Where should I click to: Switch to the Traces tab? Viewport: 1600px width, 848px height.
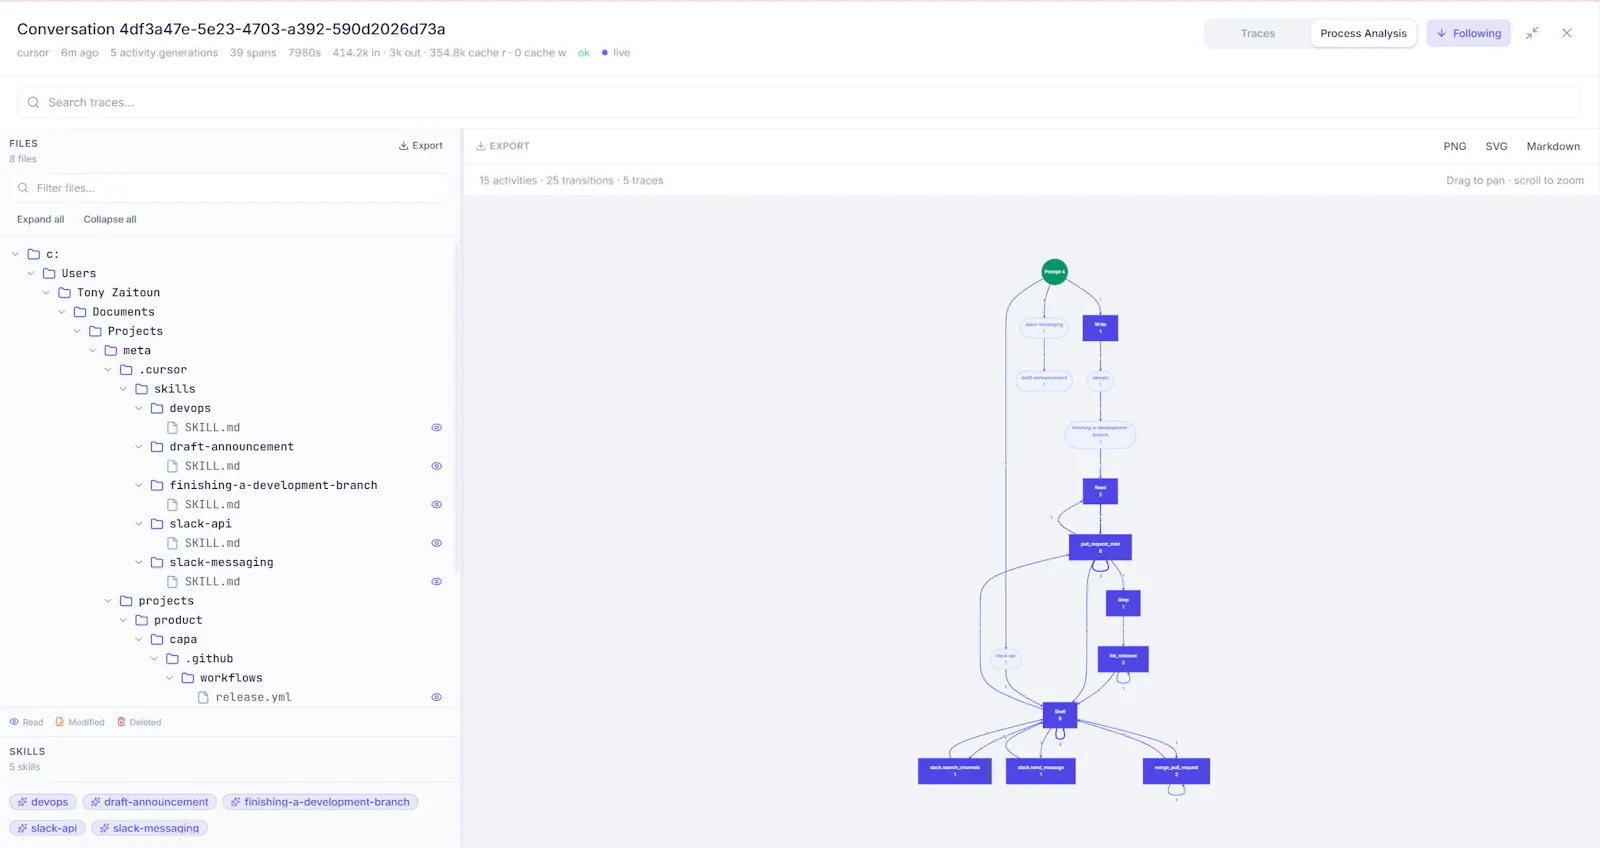pos(1257,33)
